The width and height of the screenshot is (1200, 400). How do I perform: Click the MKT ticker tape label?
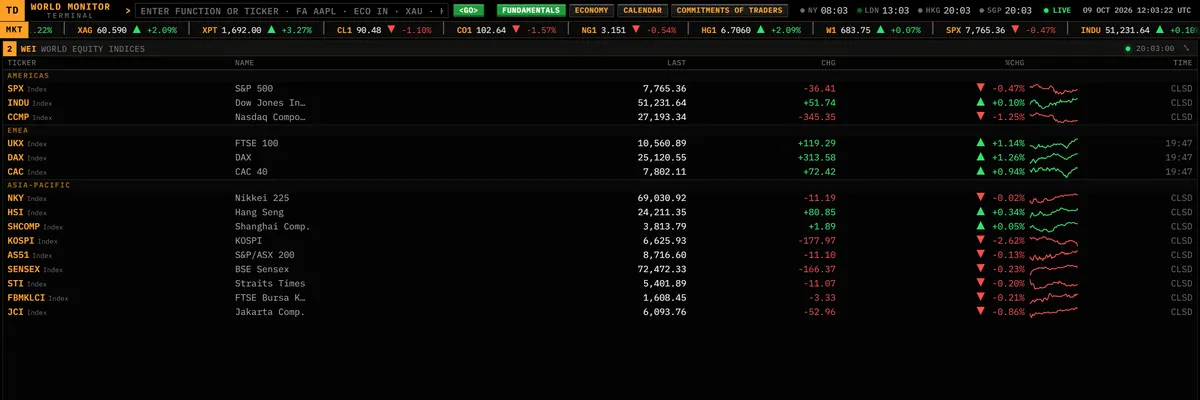click(13, 30)
